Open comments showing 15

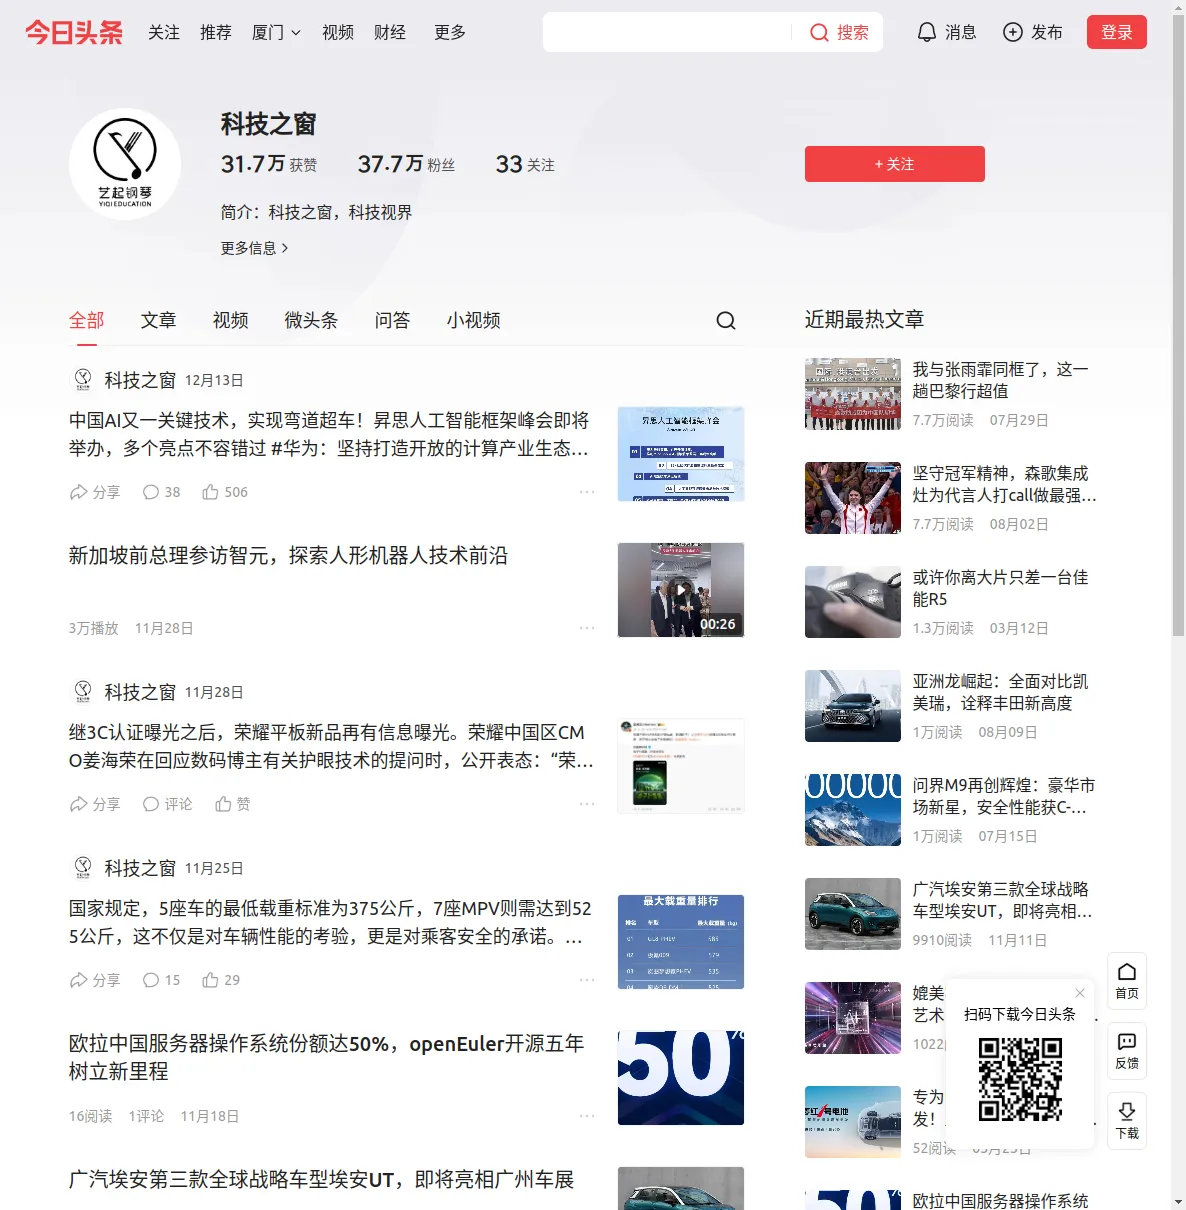click(161, 980)
